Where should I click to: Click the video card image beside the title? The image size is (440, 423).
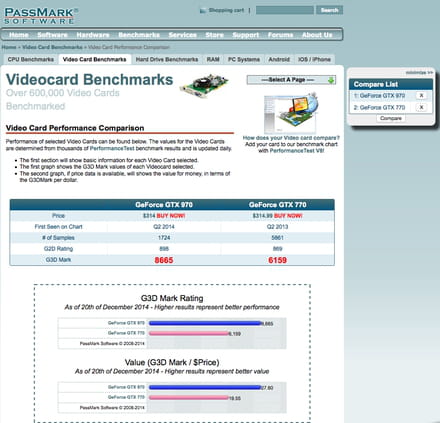[204, 85]
